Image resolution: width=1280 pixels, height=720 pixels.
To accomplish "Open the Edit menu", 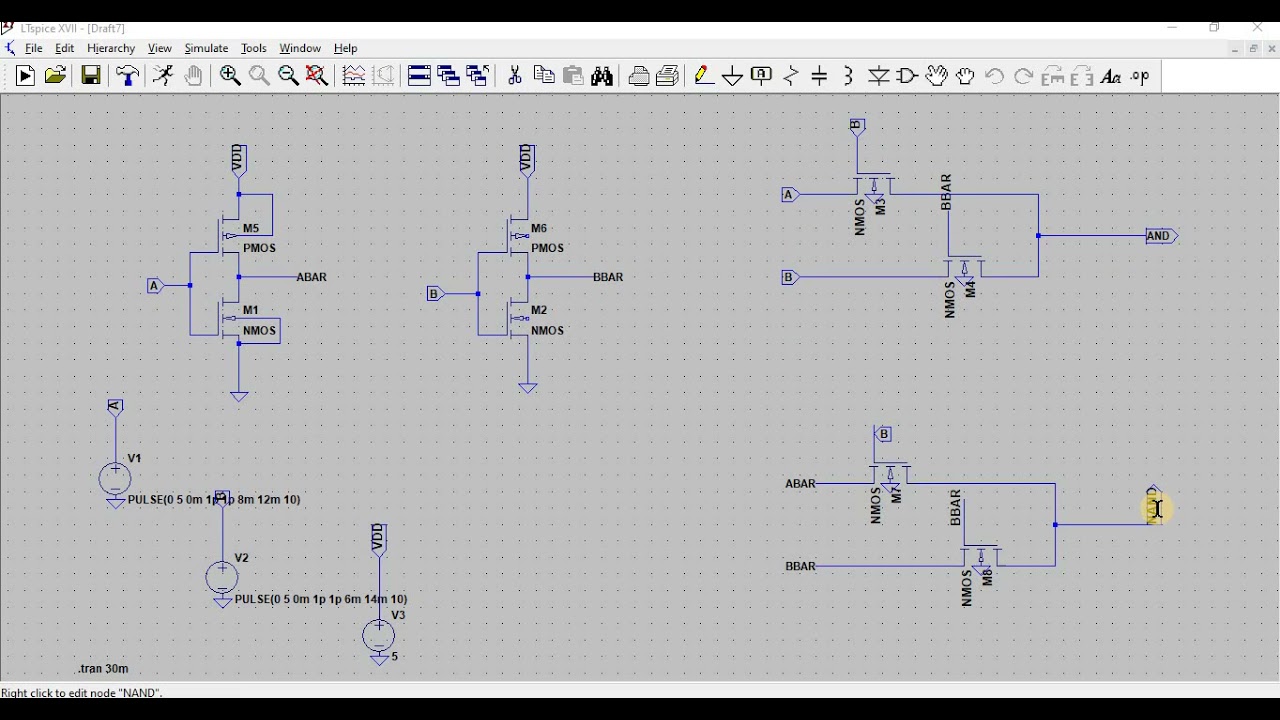I will (x=65, y=48).
